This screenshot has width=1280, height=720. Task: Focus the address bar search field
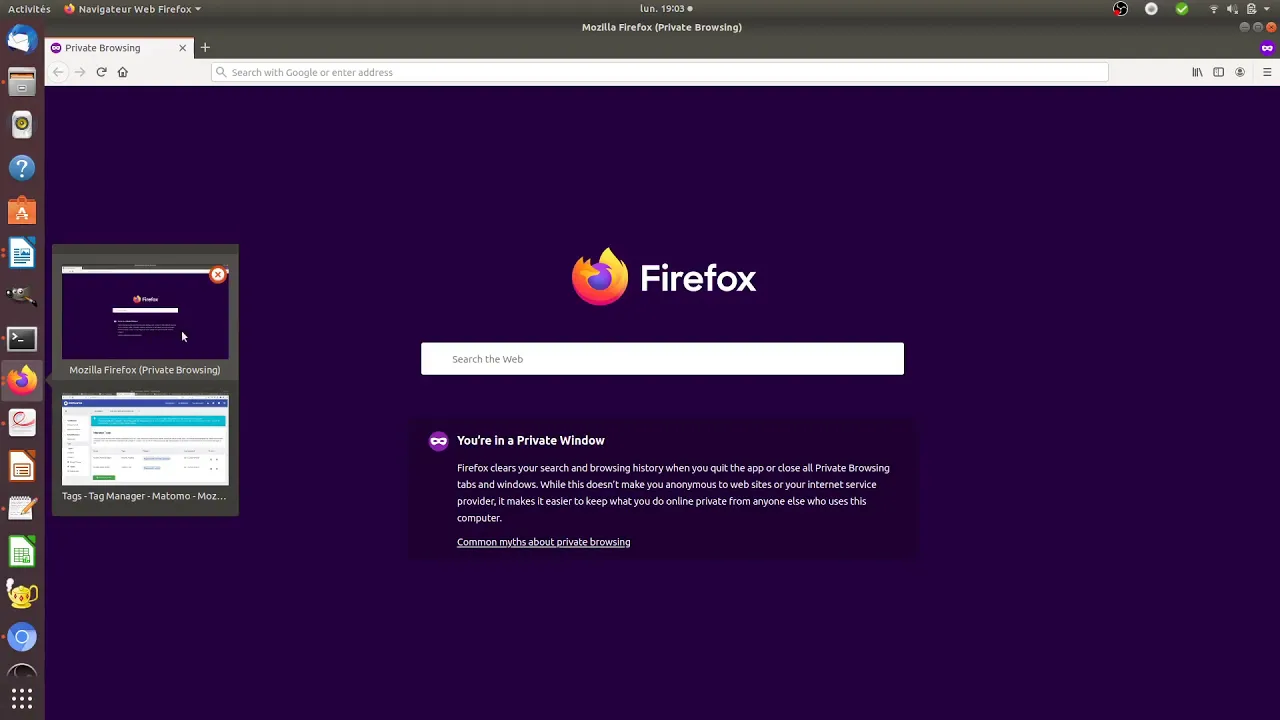click(x=660, y=72)
